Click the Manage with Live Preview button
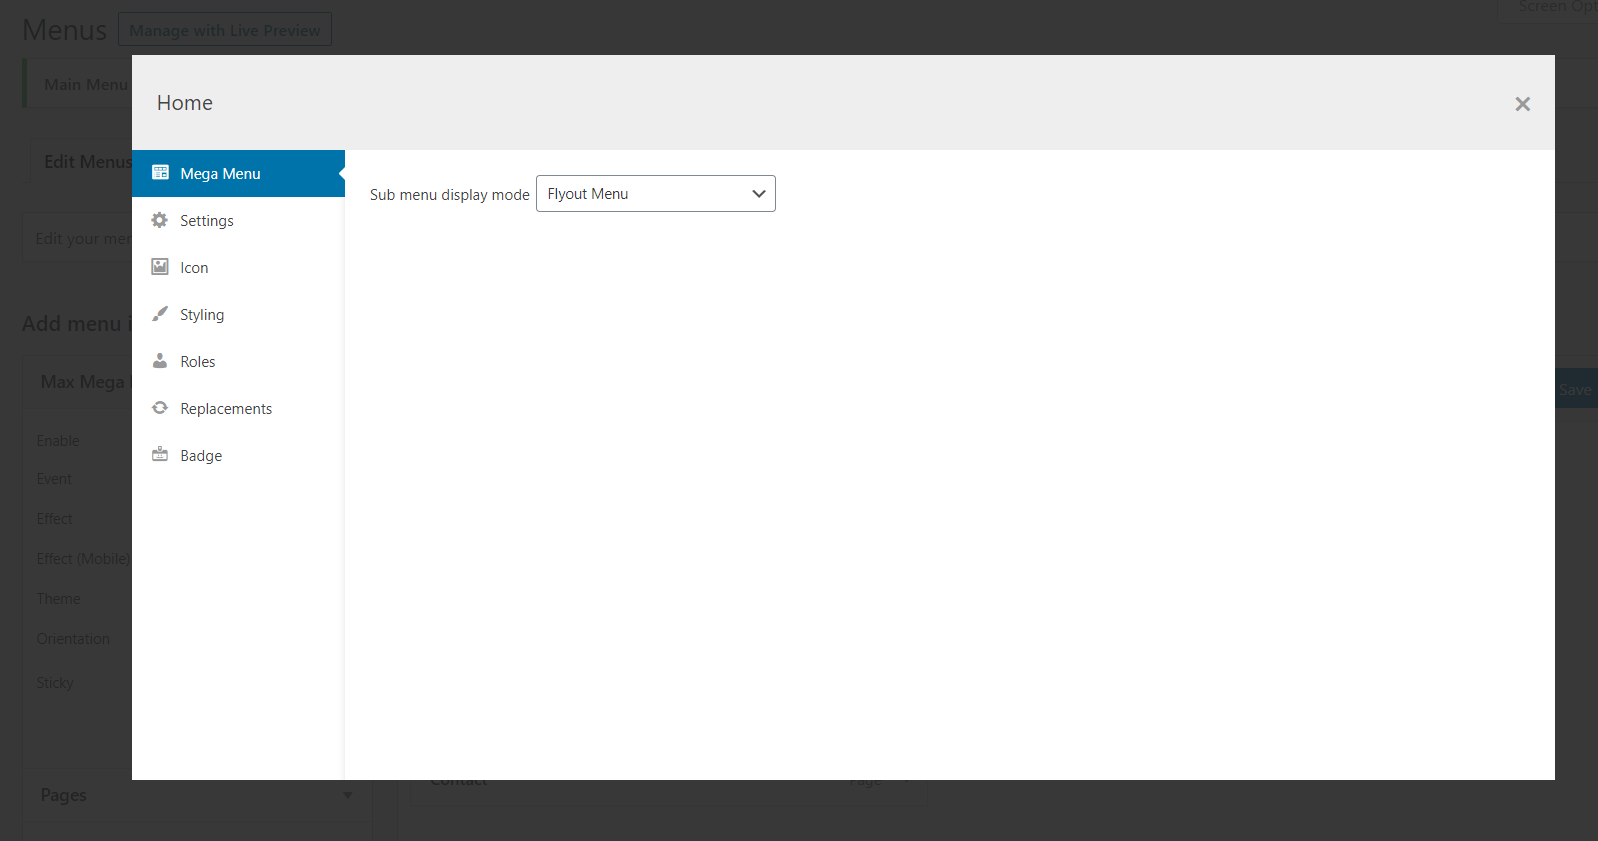 tap(225, 30)
